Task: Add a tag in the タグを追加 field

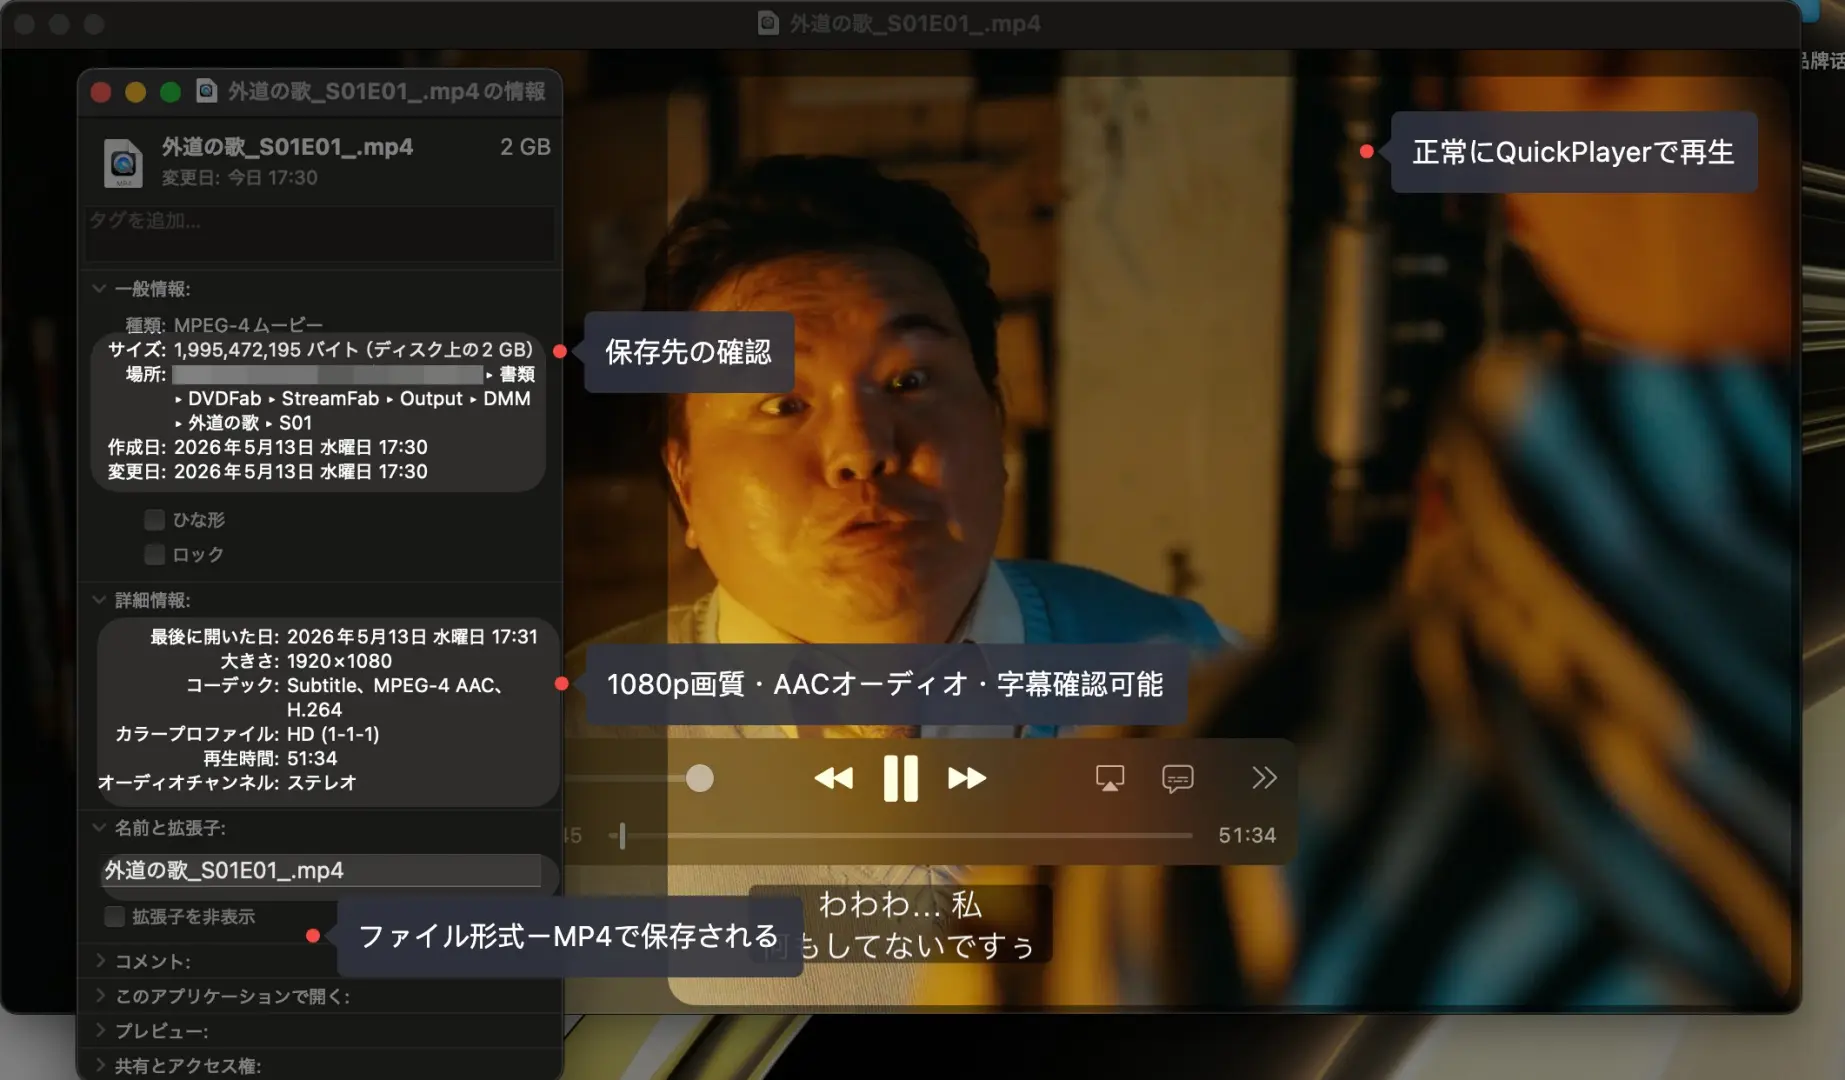Action: (320, 233)
